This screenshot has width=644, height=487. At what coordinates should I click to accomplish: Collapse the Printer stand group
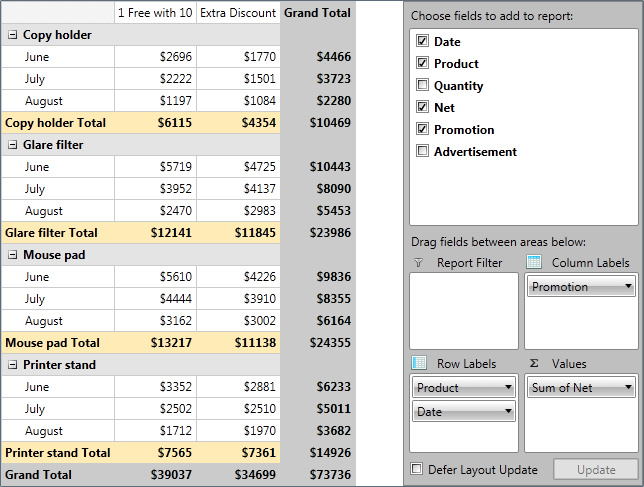pos(13,365)
